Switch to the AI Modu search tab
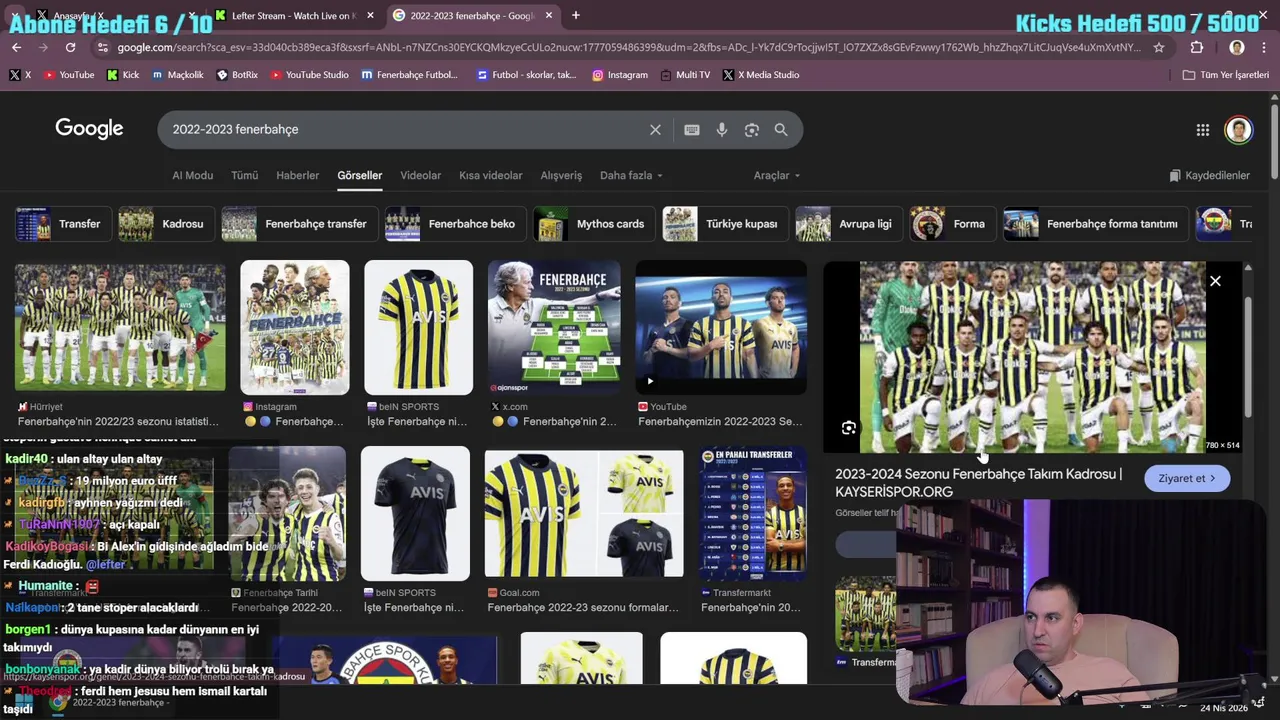Viewport: 1280px width, 720px height. click(192, 175)
